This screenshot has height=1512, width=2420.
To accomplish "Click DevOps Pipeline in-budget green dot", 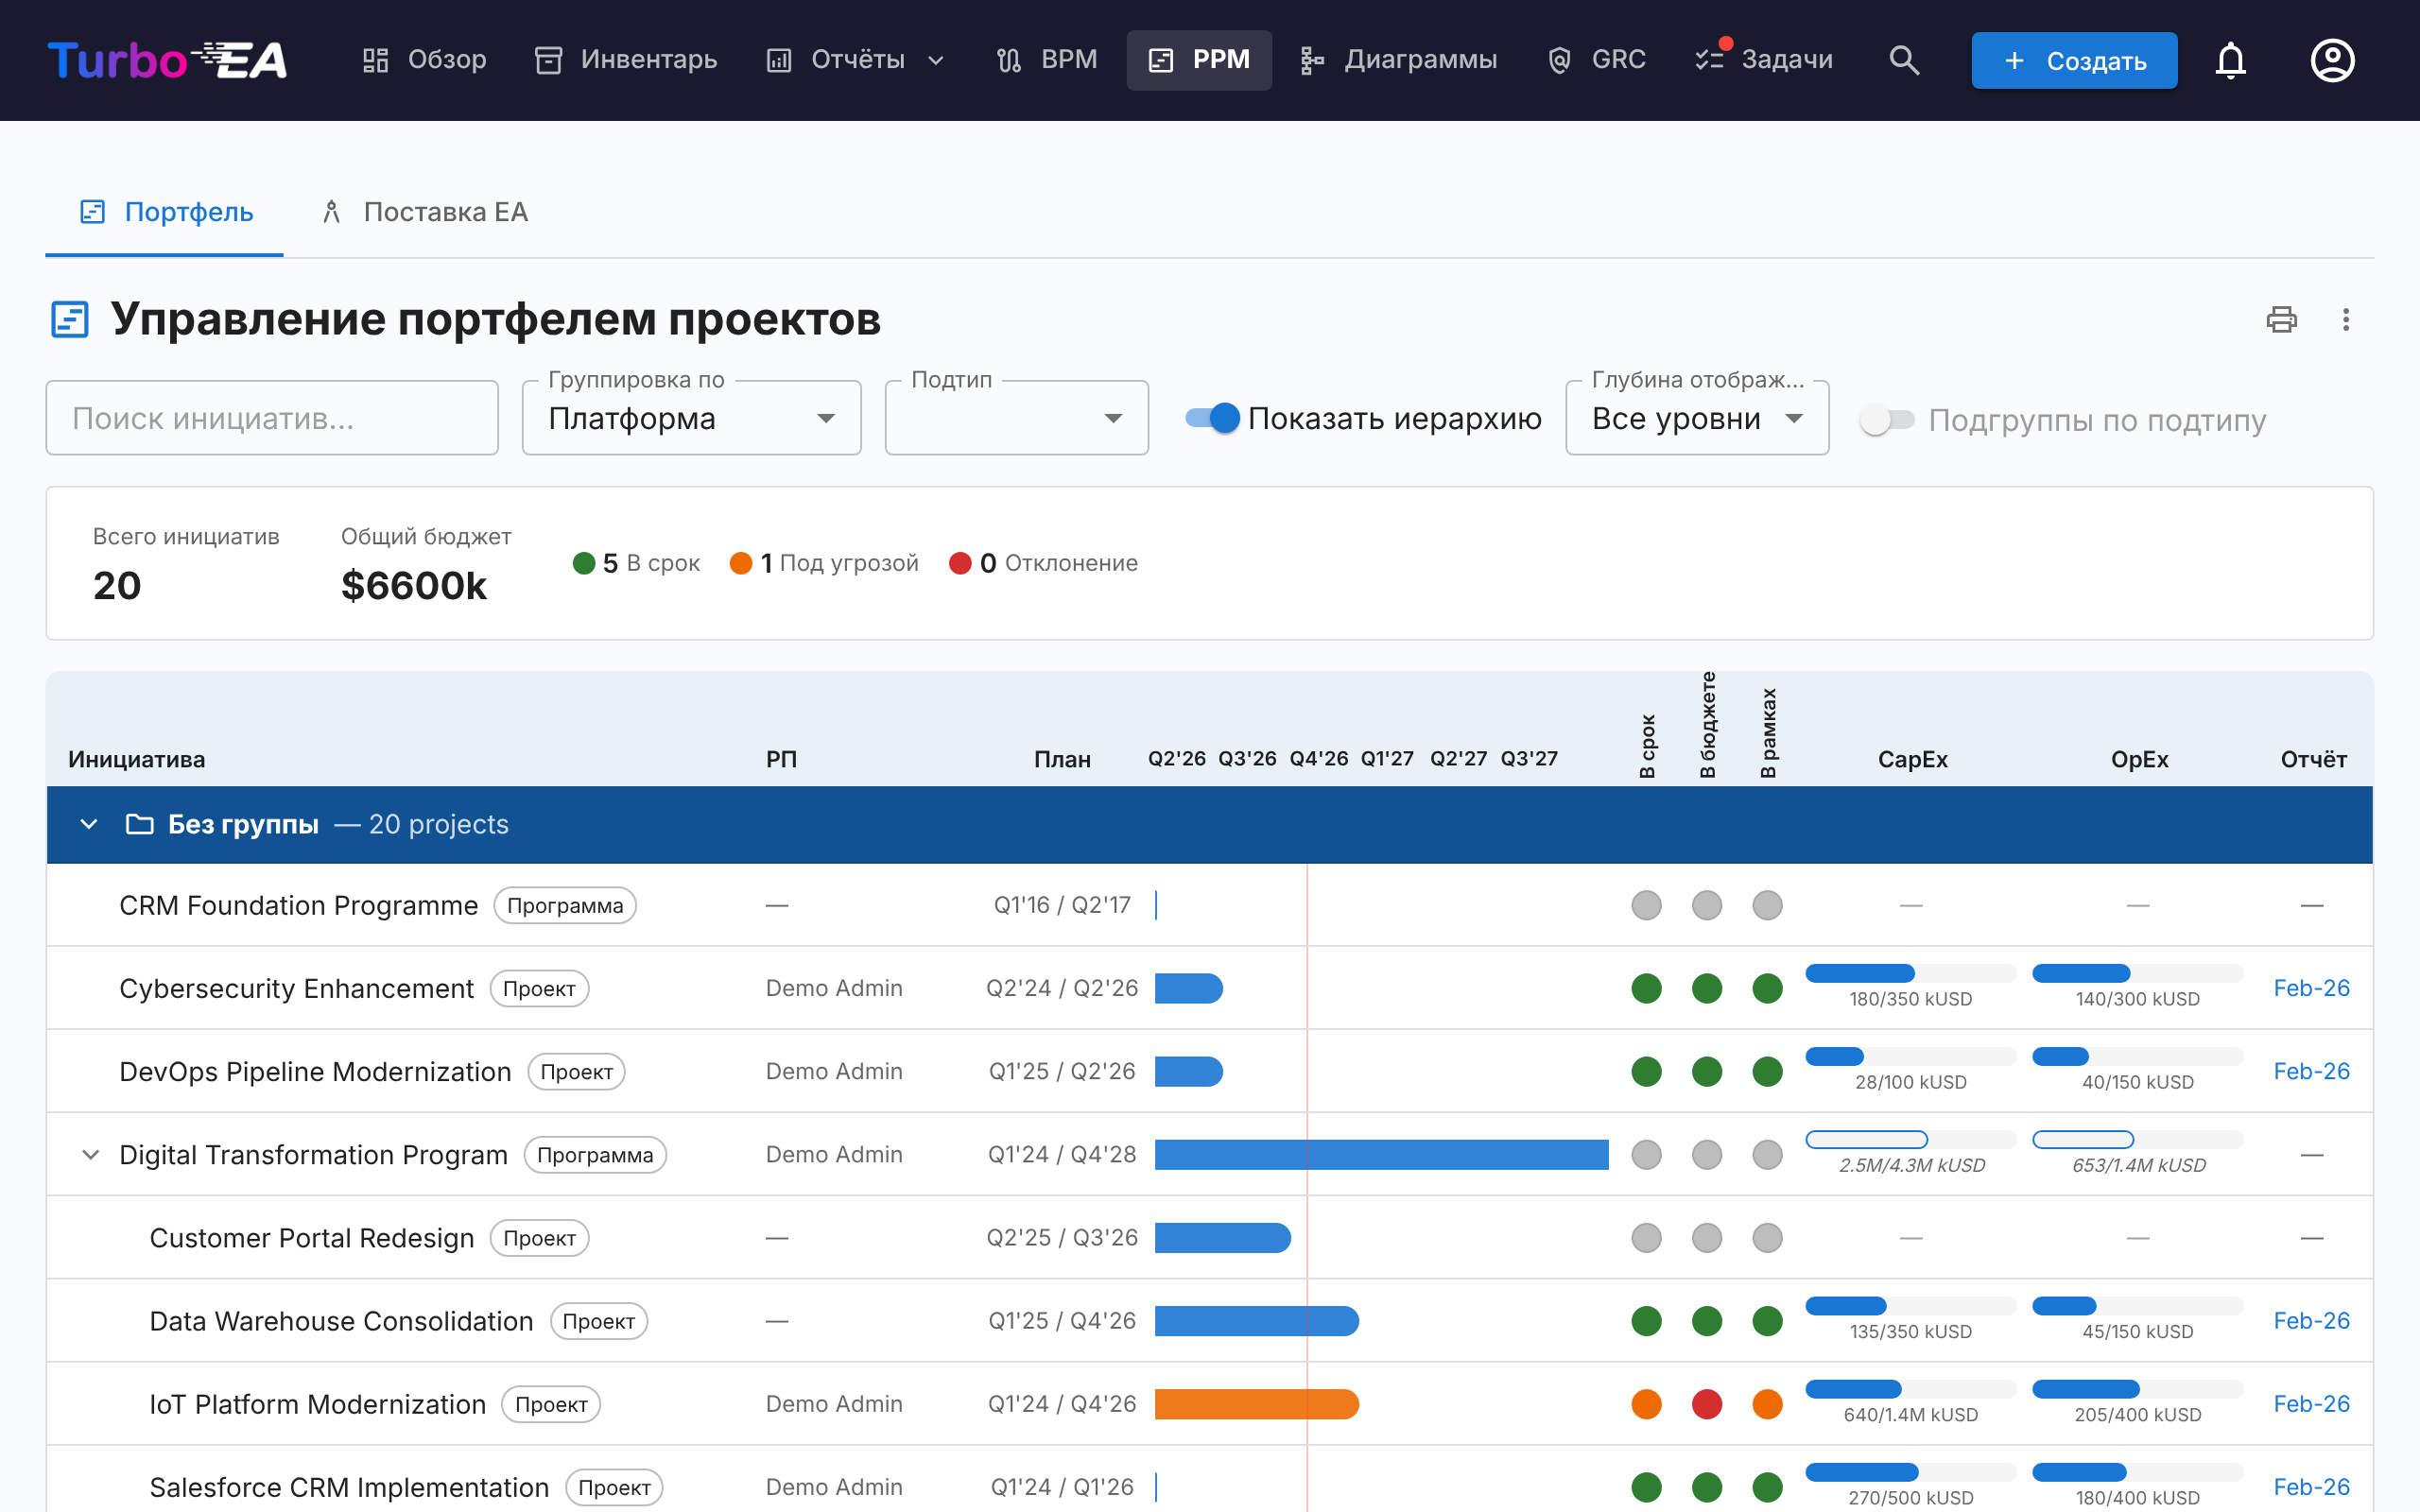I will [x=1707, y=1071].
